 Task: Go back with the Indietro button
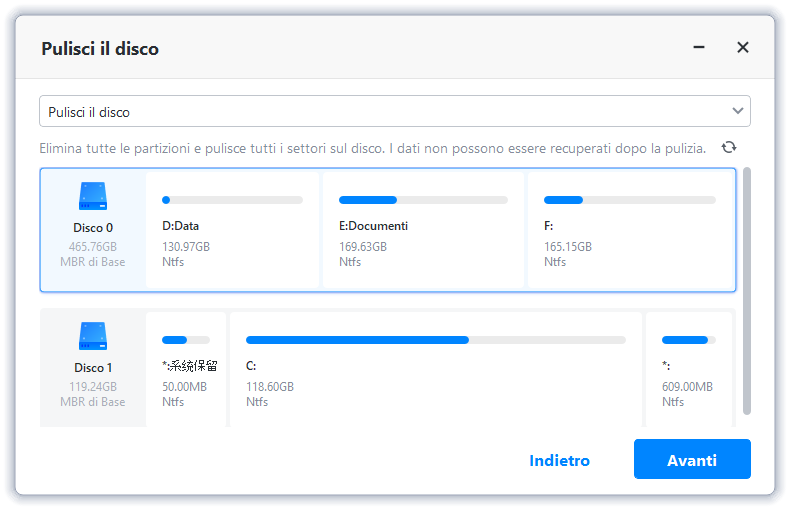click(559, 460)
